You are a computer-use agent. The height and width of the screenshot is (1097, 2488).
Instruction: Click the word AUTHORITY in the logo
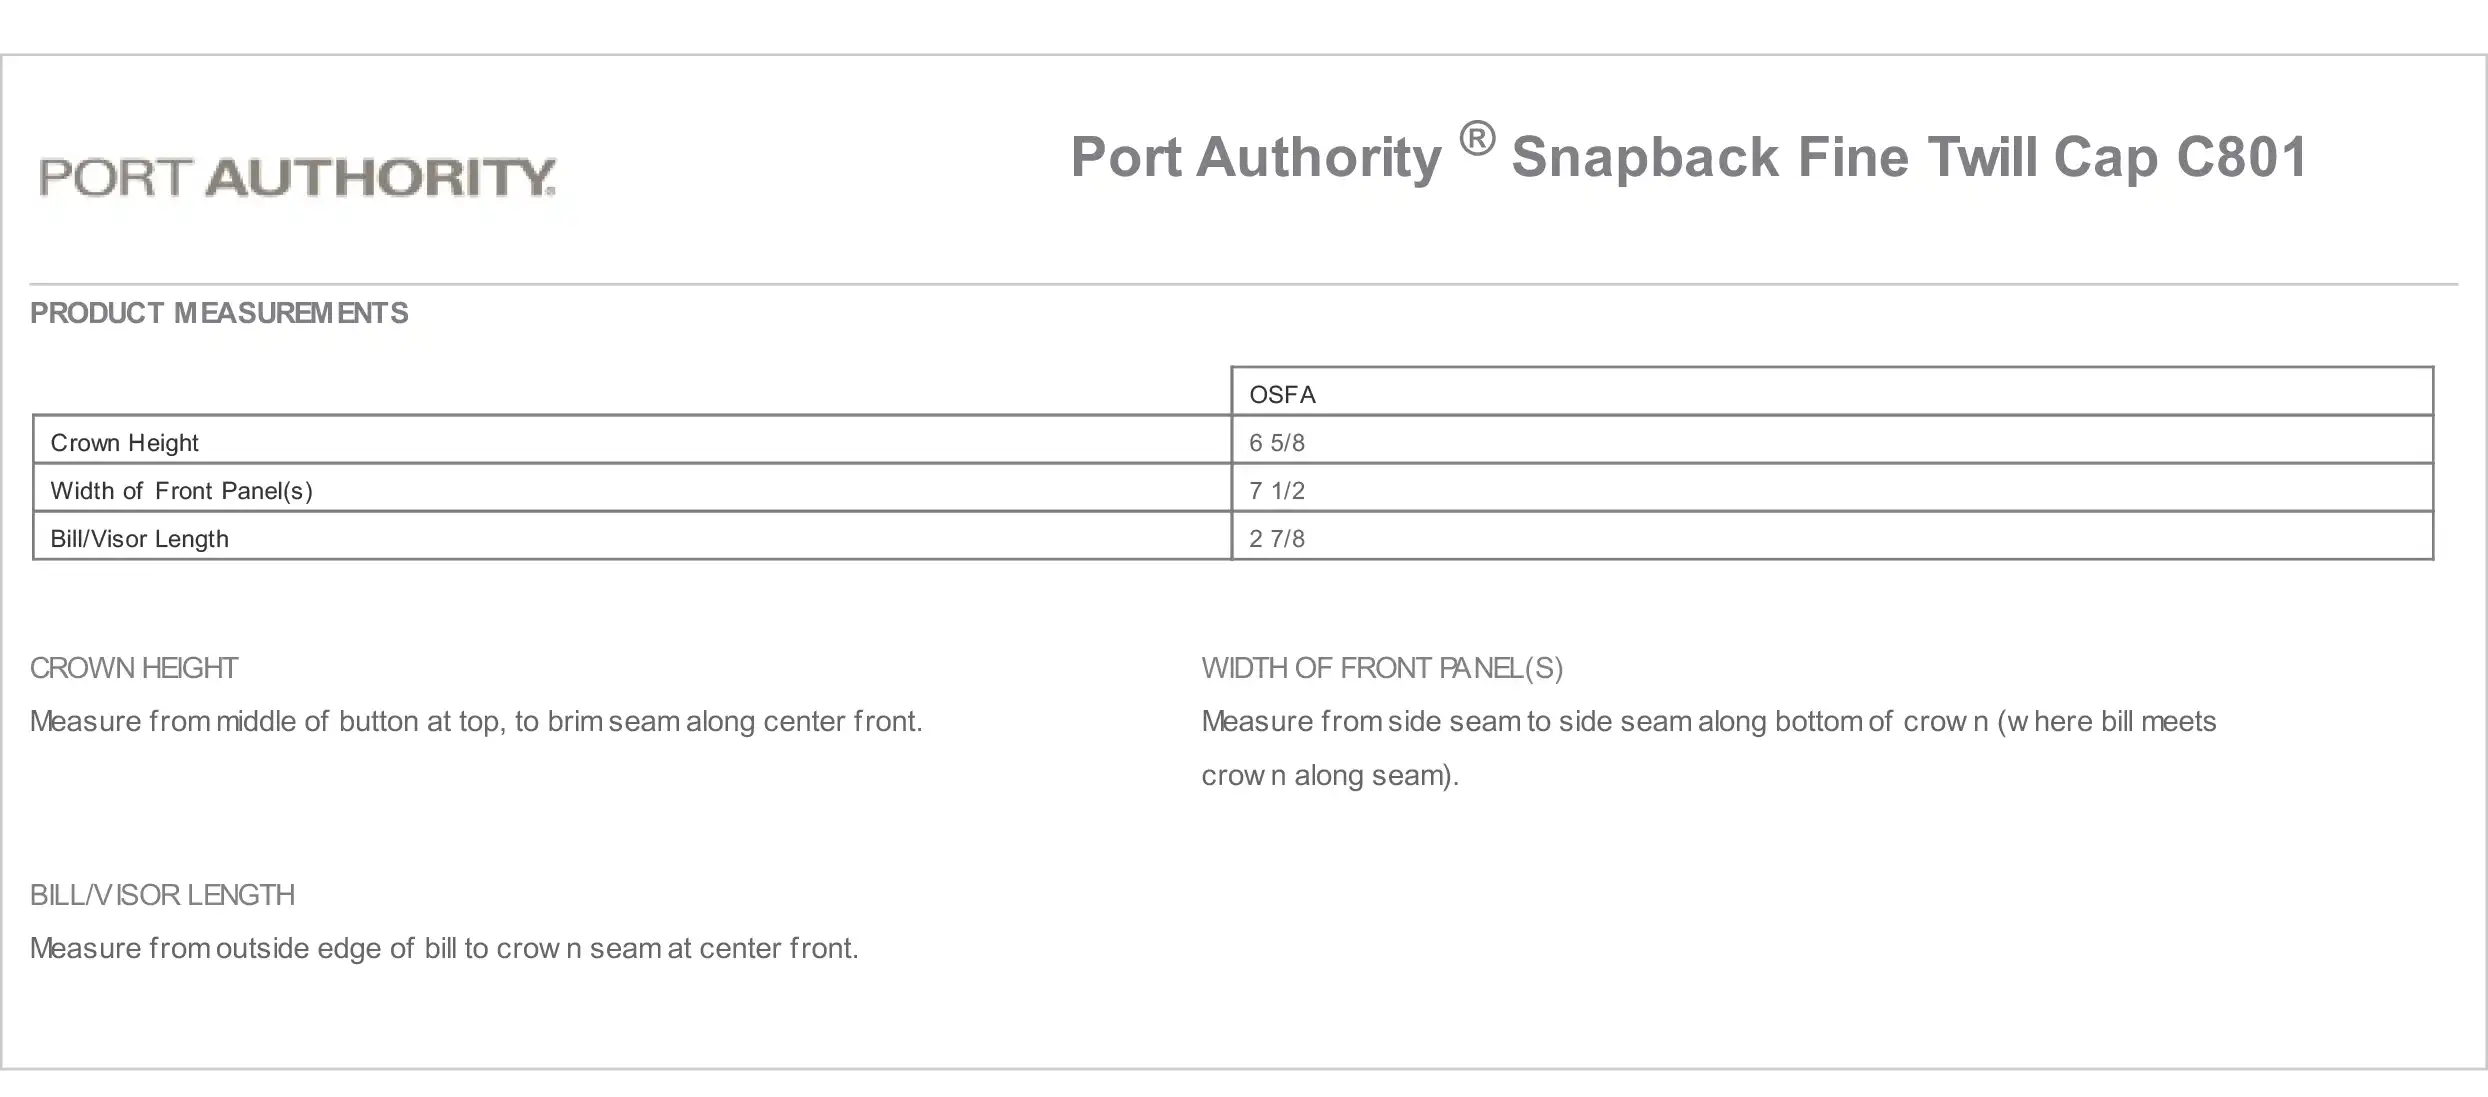pyautogui.click(x=381, y=177)
